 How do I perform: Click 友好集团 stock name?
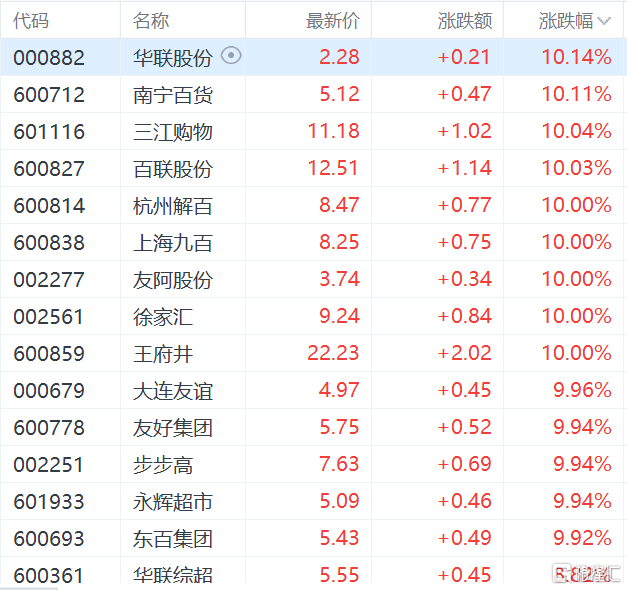[172, 428]
